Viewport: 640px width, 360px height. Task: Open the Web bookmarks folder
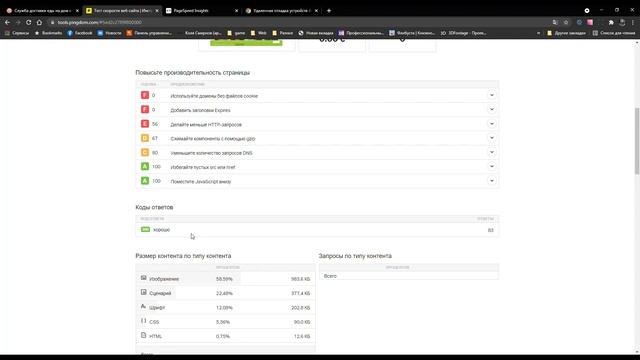258,33
